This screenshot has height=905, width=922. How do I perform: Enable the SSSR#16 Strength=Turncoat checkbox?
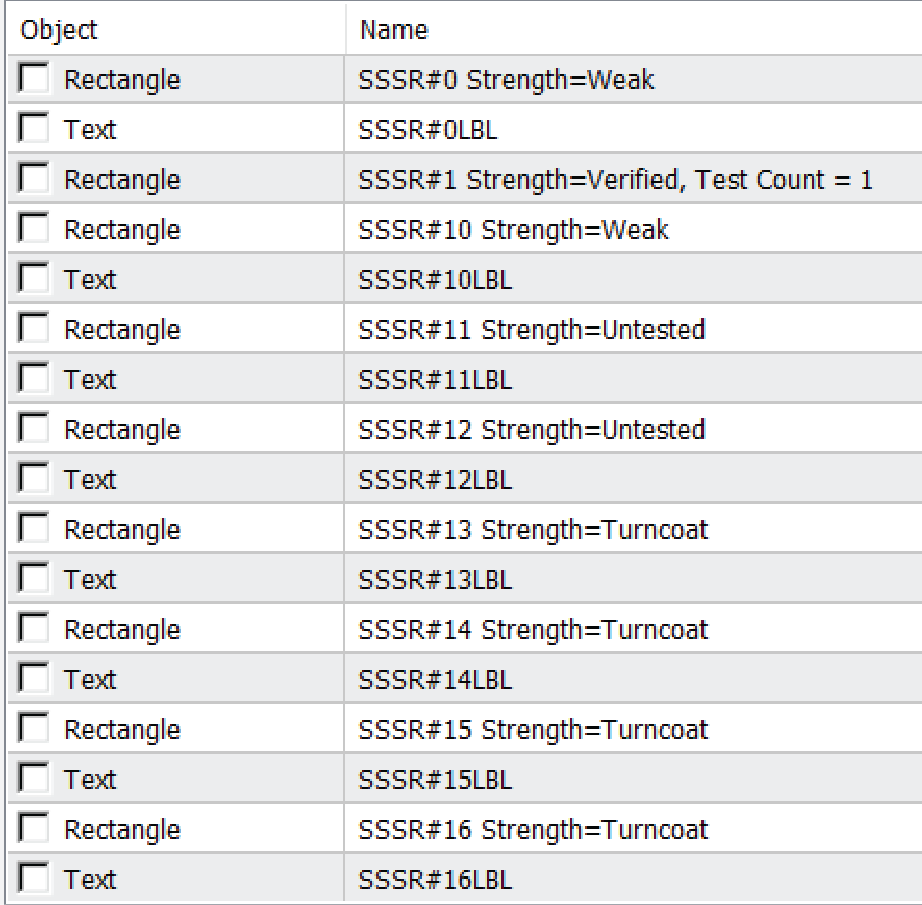pos(34,828)
